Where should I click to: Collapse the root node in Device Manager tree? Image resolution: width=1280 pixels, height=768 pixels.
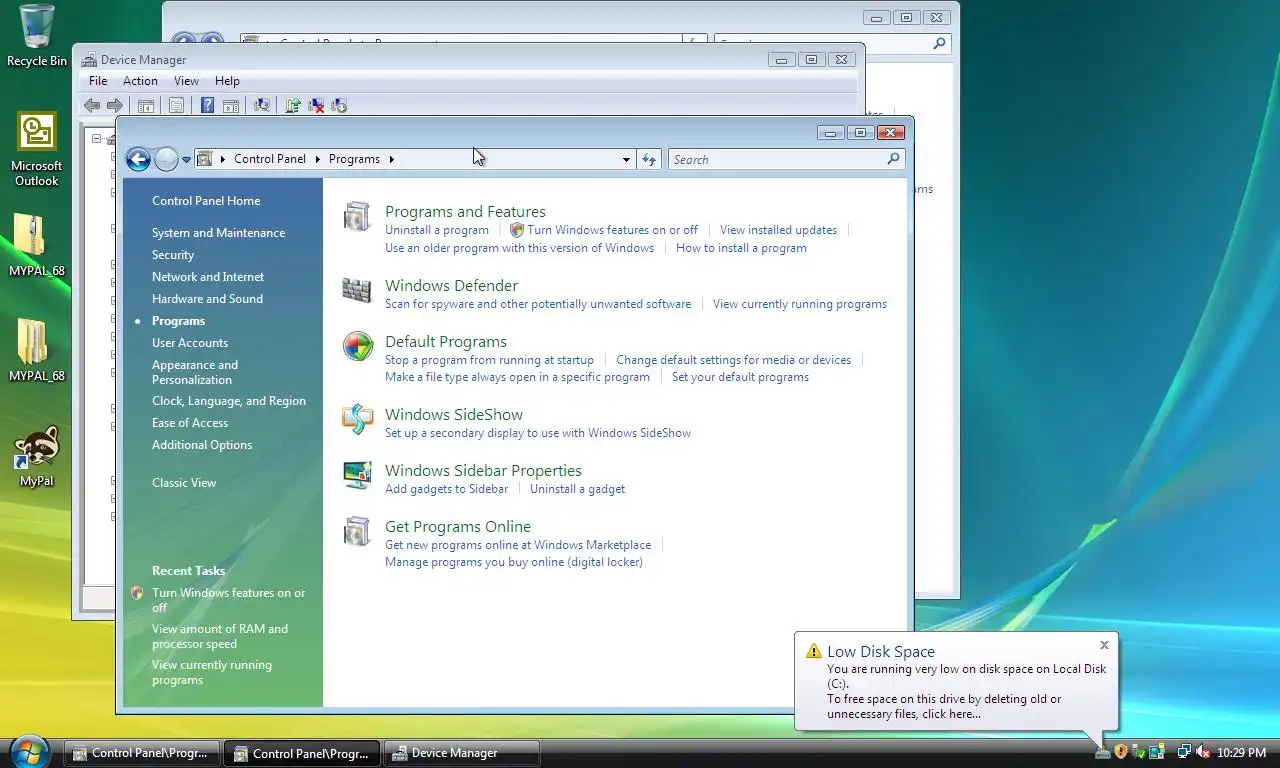(x=97, y=139)
